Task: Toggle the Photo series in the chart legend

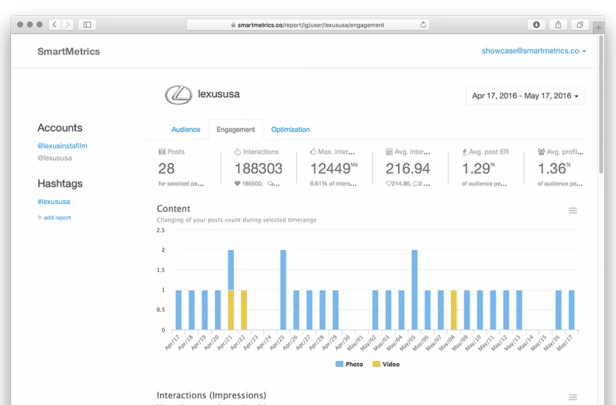Action: (x=349, y=364)
